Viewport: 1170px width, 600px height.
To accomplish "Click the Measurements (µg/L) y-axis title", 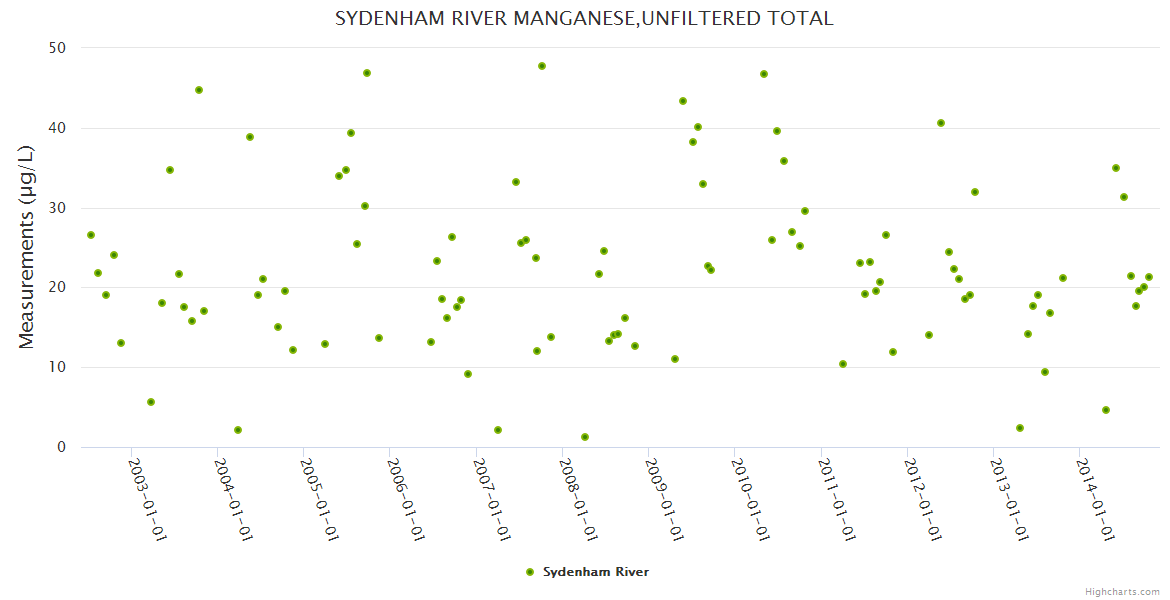I will click(x=27, y=247).
